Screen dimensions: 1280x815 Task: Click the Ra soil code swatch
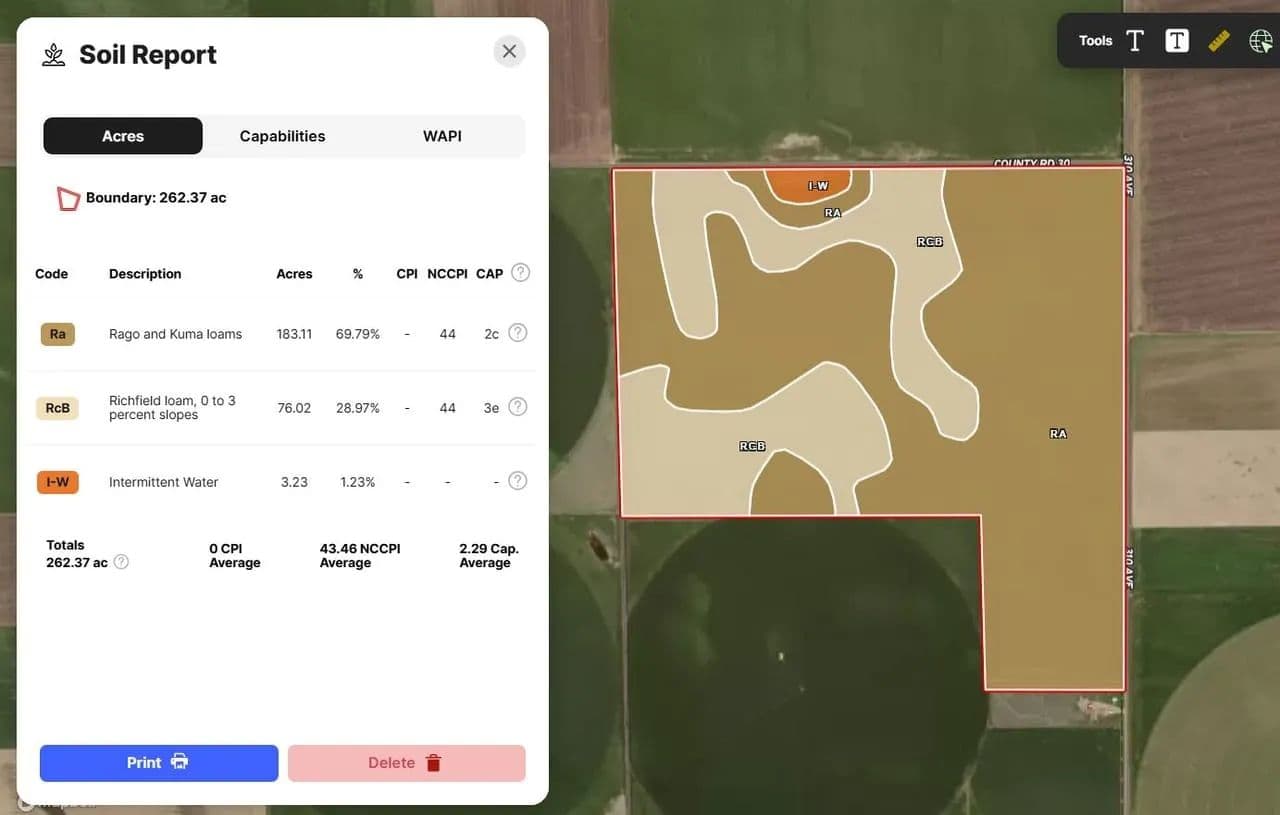[58, 334]
